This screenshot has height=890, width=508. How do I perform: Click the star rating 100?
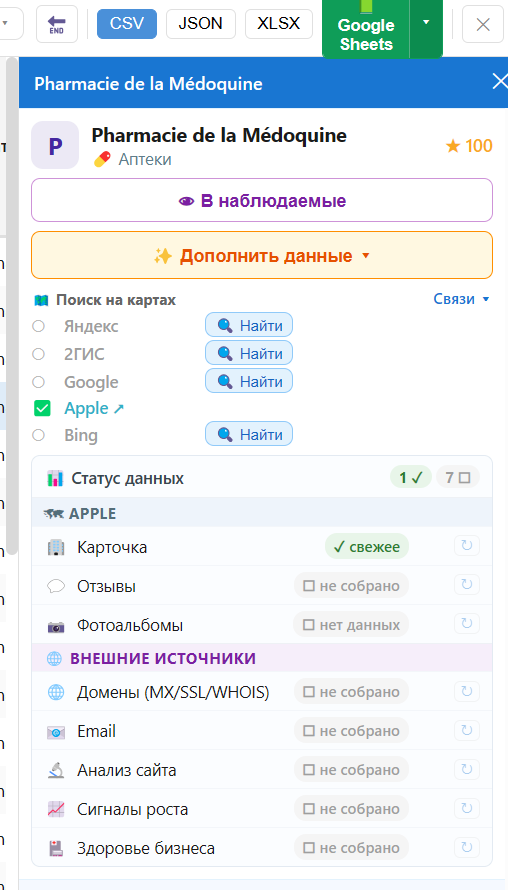tap(469, 146)
